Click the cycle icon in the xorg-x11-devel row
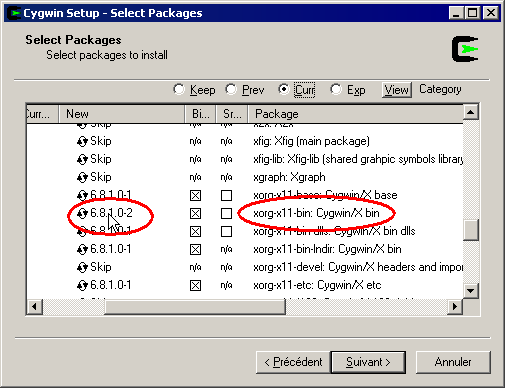Screen dimensions: 505x388 82,267
